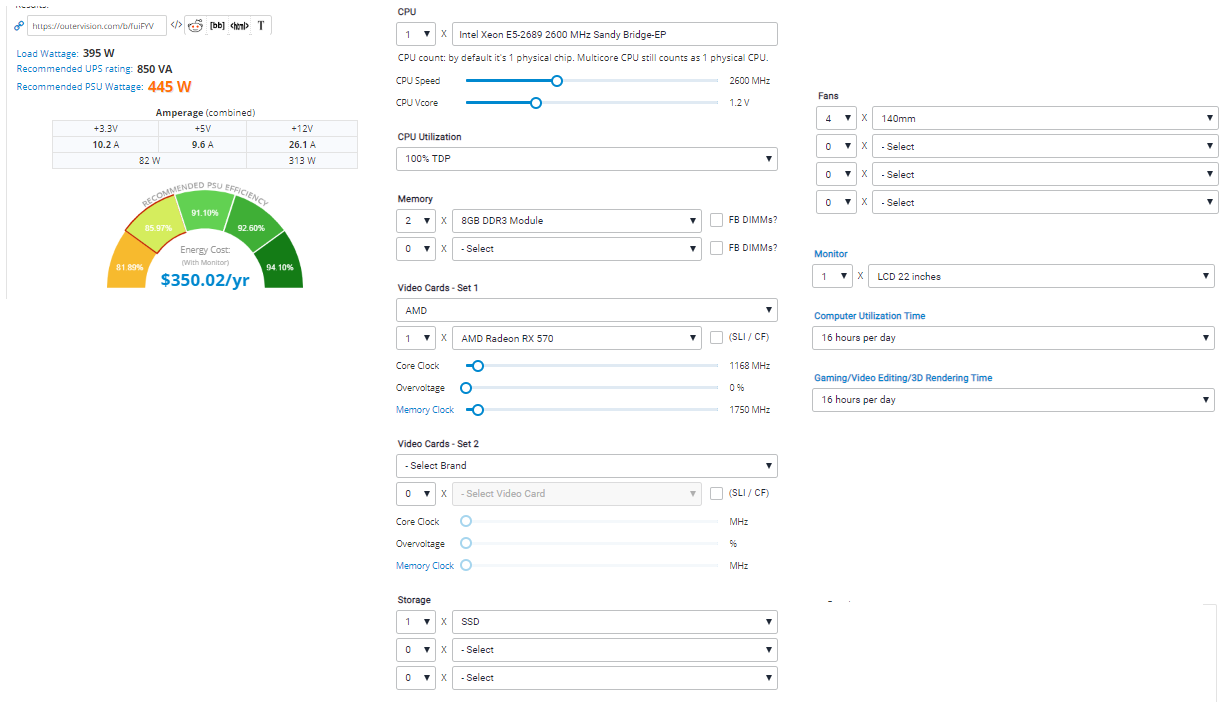Copy results as HTML with <html> icon
The width and height of the screenshot is (1220, 702).
point(239,25)
